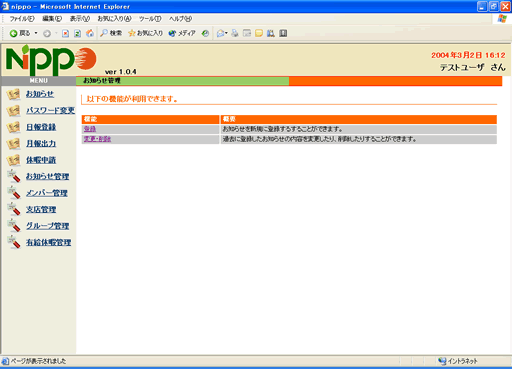Image resolution: width=512 pixels, height=369 pixels.
Task: Click the お知らせ管理 green title bar text
Action: 102,81
